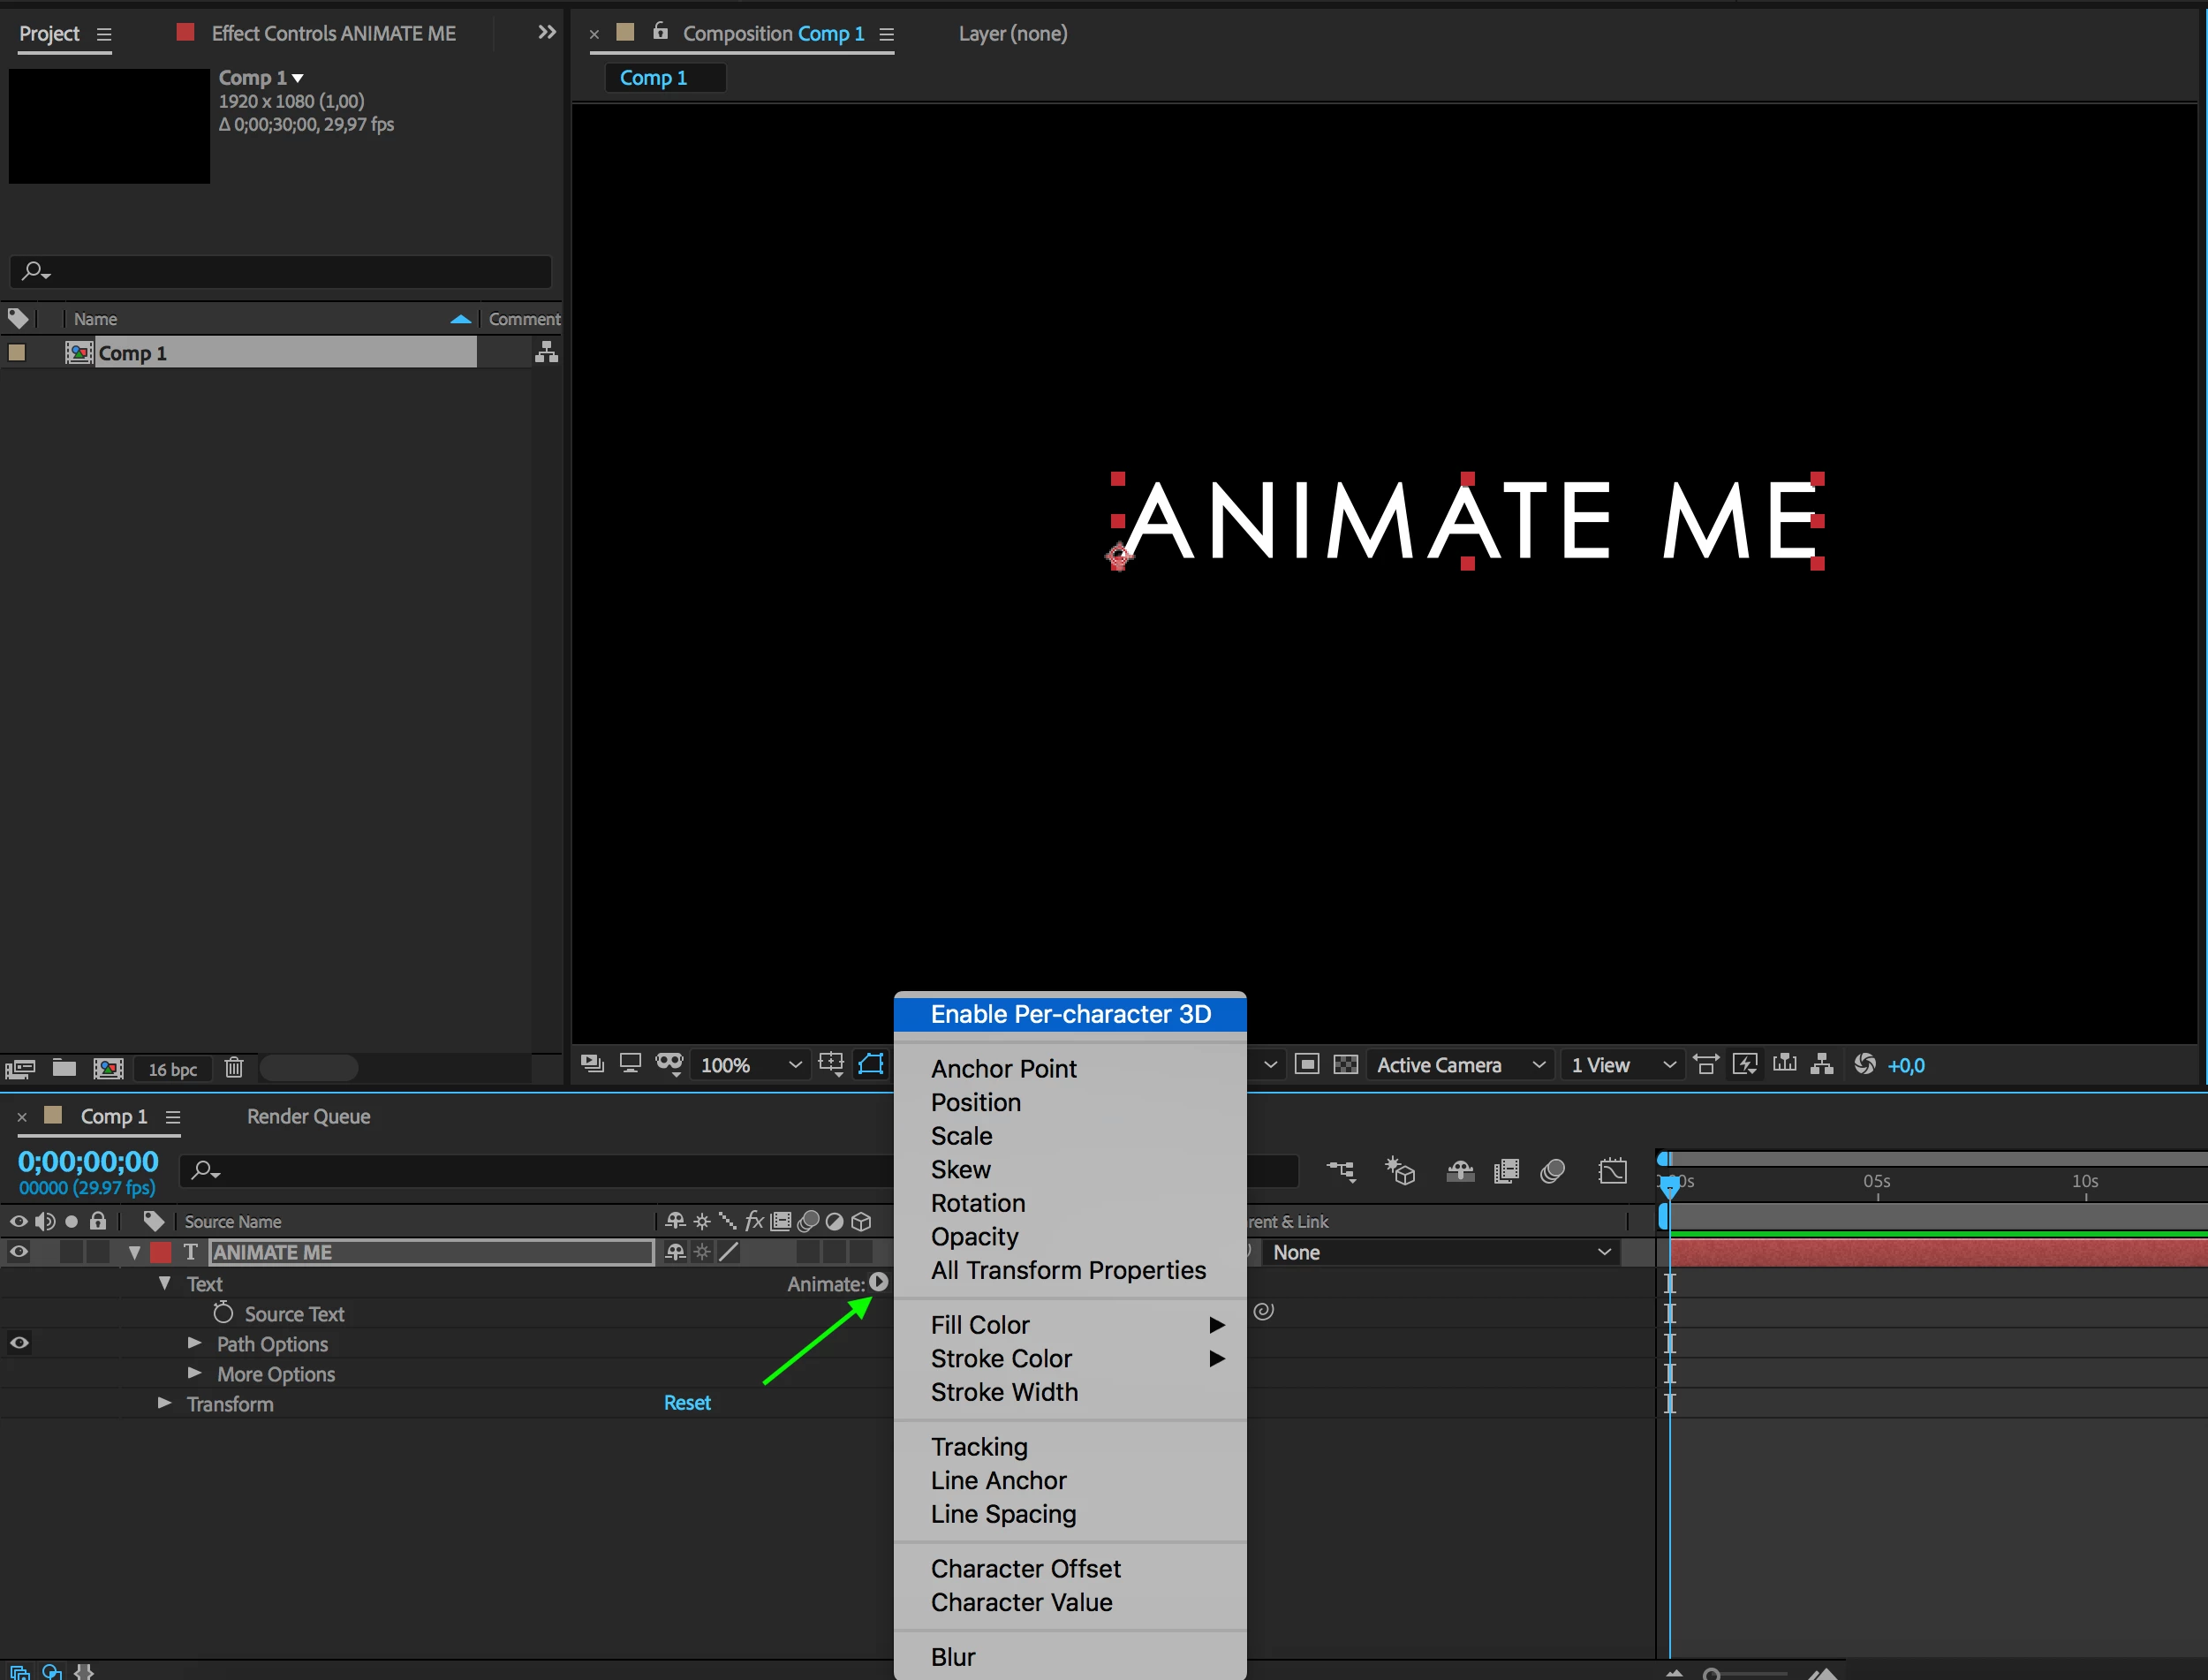The height and width of the screenshot is (1680, 2208).
Task: Select Enable Per-character 3D menu item
Action: [x=1070, y=1014]
